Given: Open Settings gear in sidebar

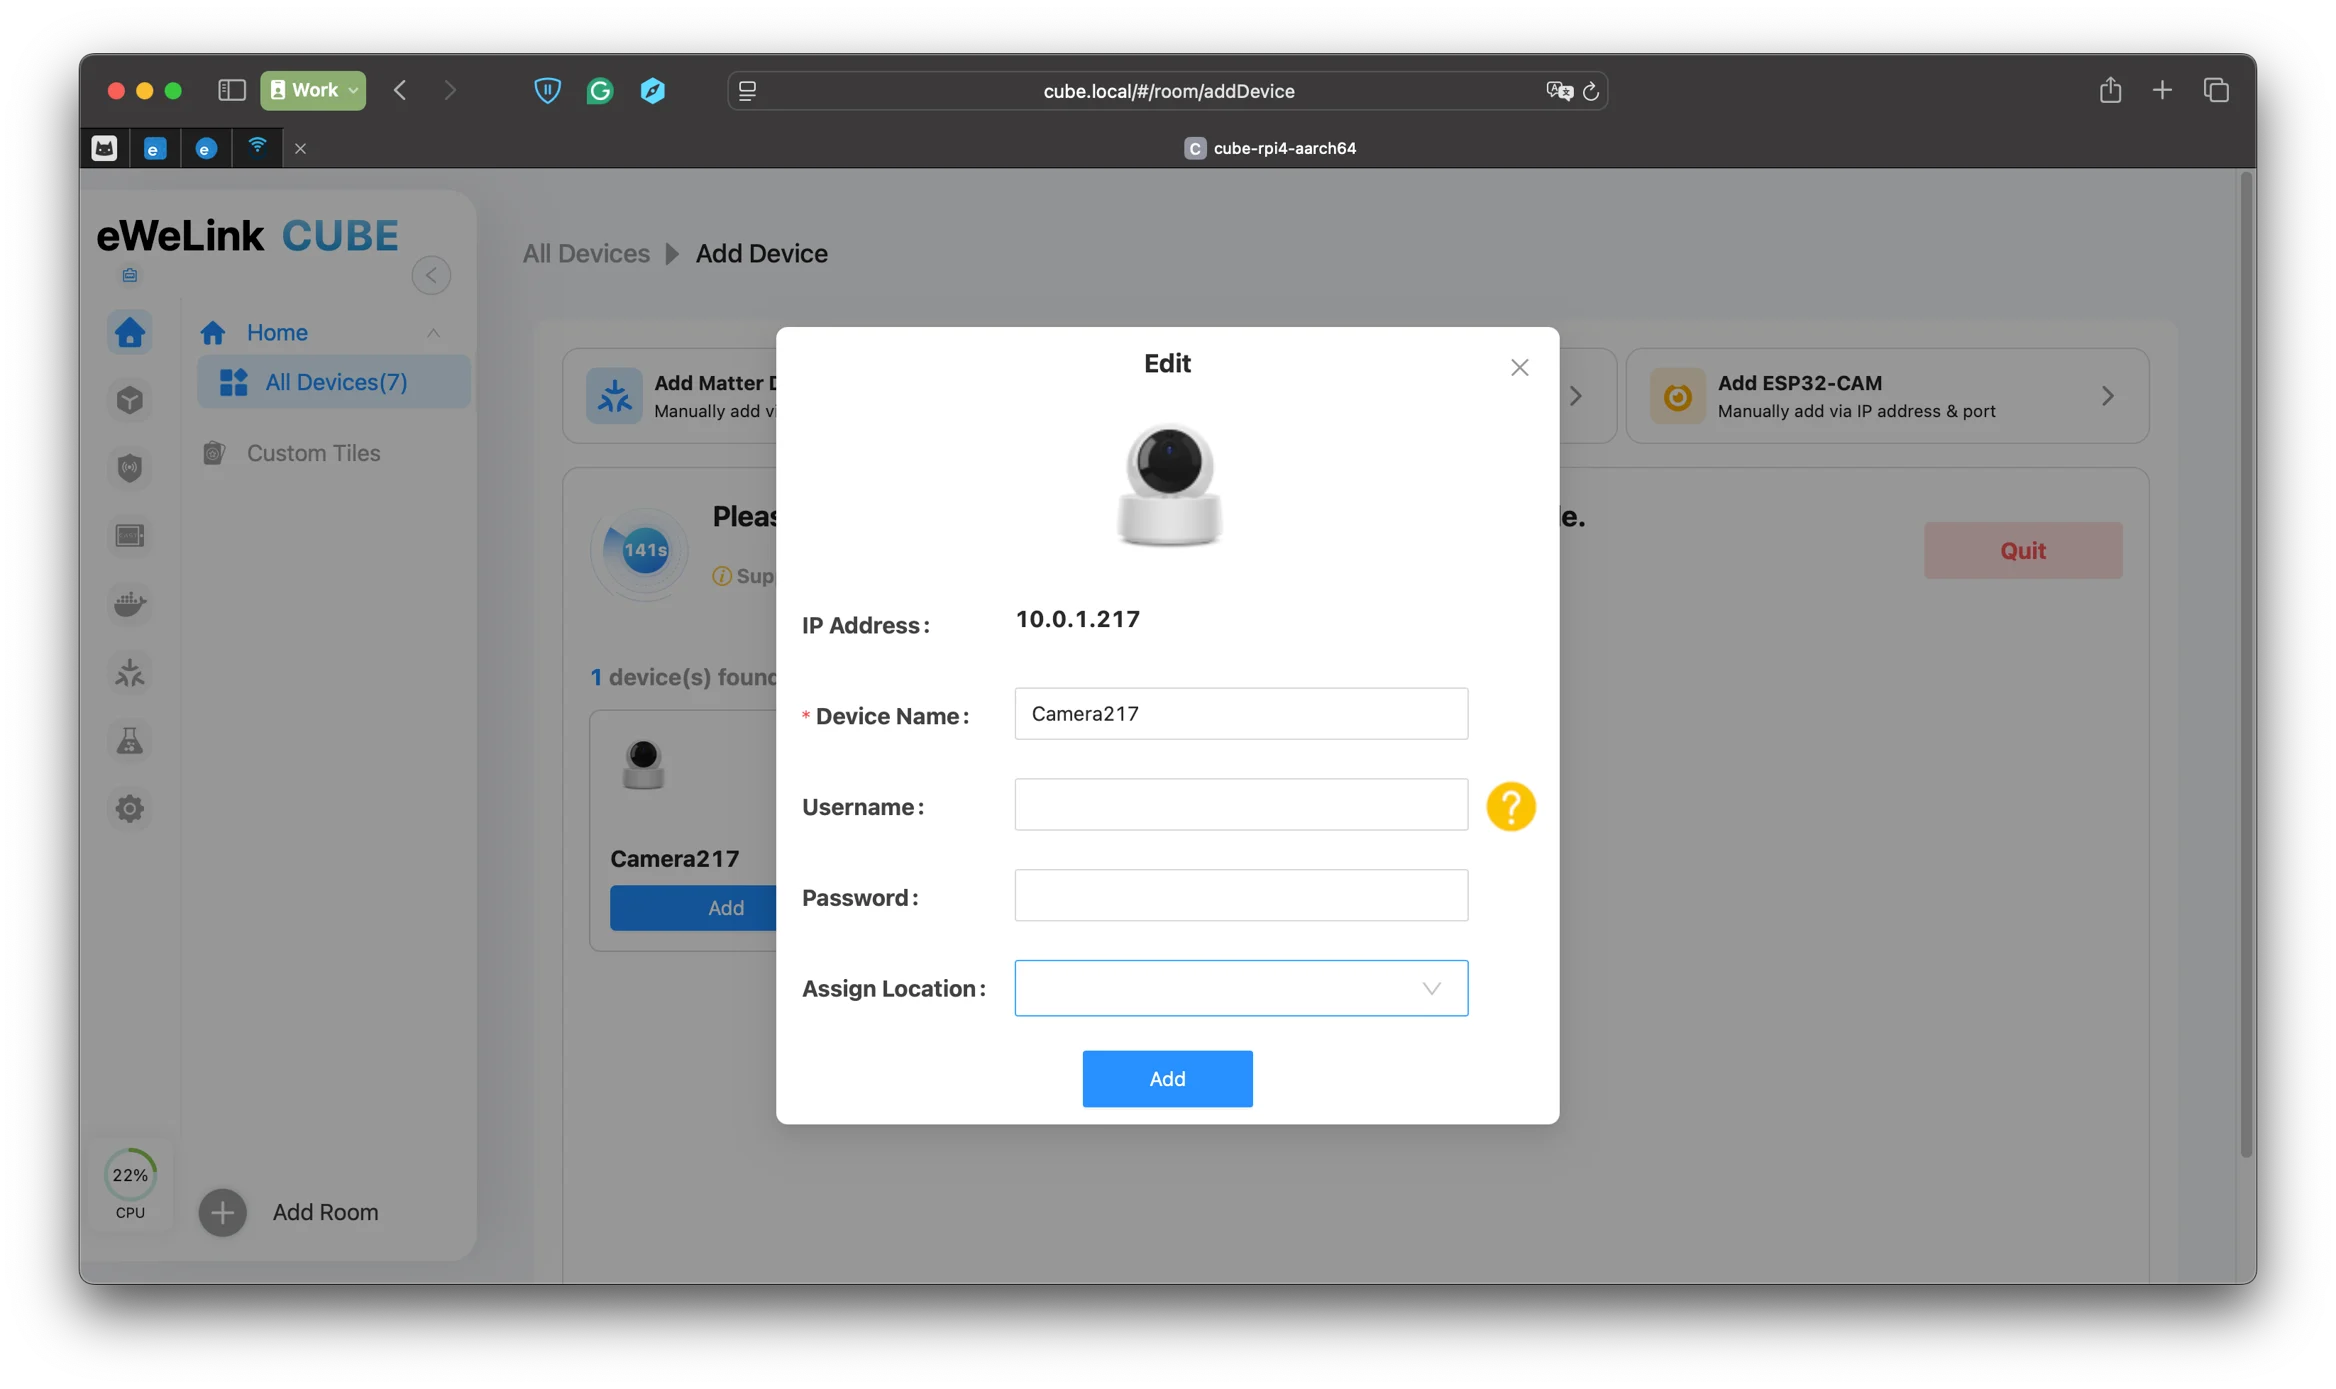Looking at the screenshot, I should click(x=130, y=808).
